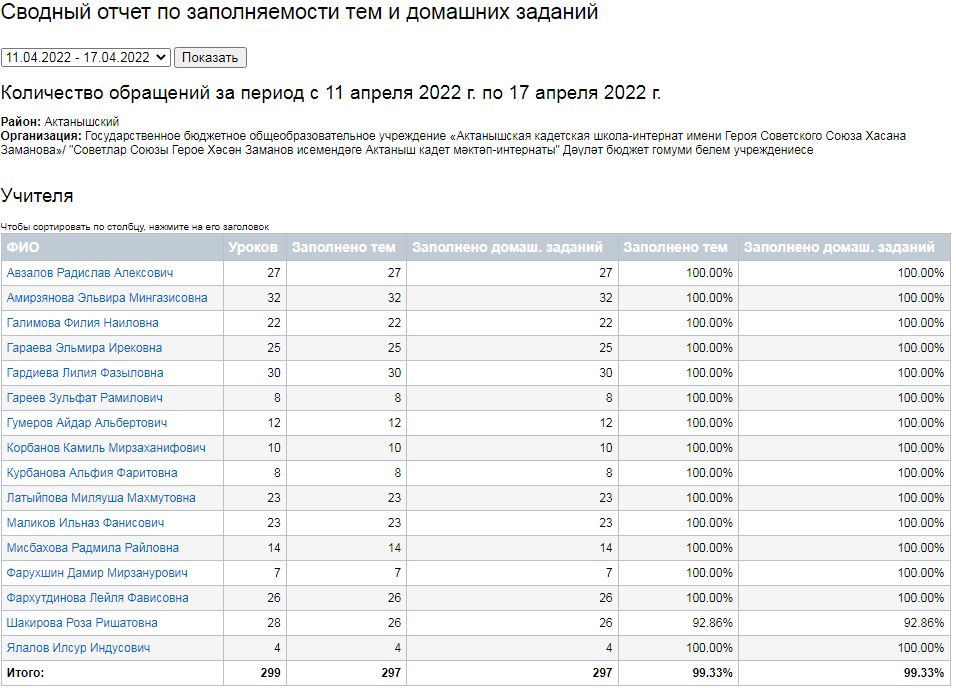Click Фархутдинова Лейля Фависовна link

click(x=97, y=598)
